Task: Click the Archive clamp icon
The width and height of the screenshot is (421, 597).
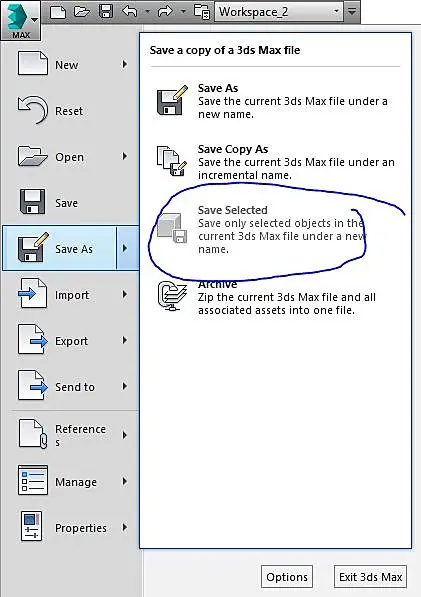Action: (x=172, y=296)
